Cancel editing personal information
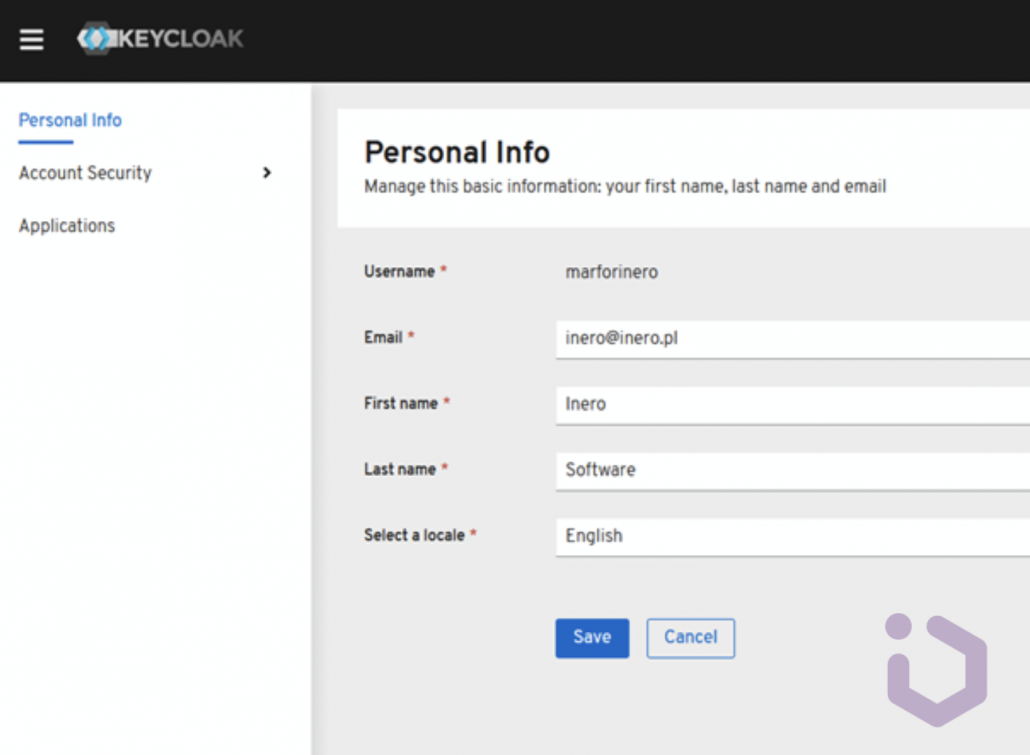 pyautogui.click(x=690, y=637)
